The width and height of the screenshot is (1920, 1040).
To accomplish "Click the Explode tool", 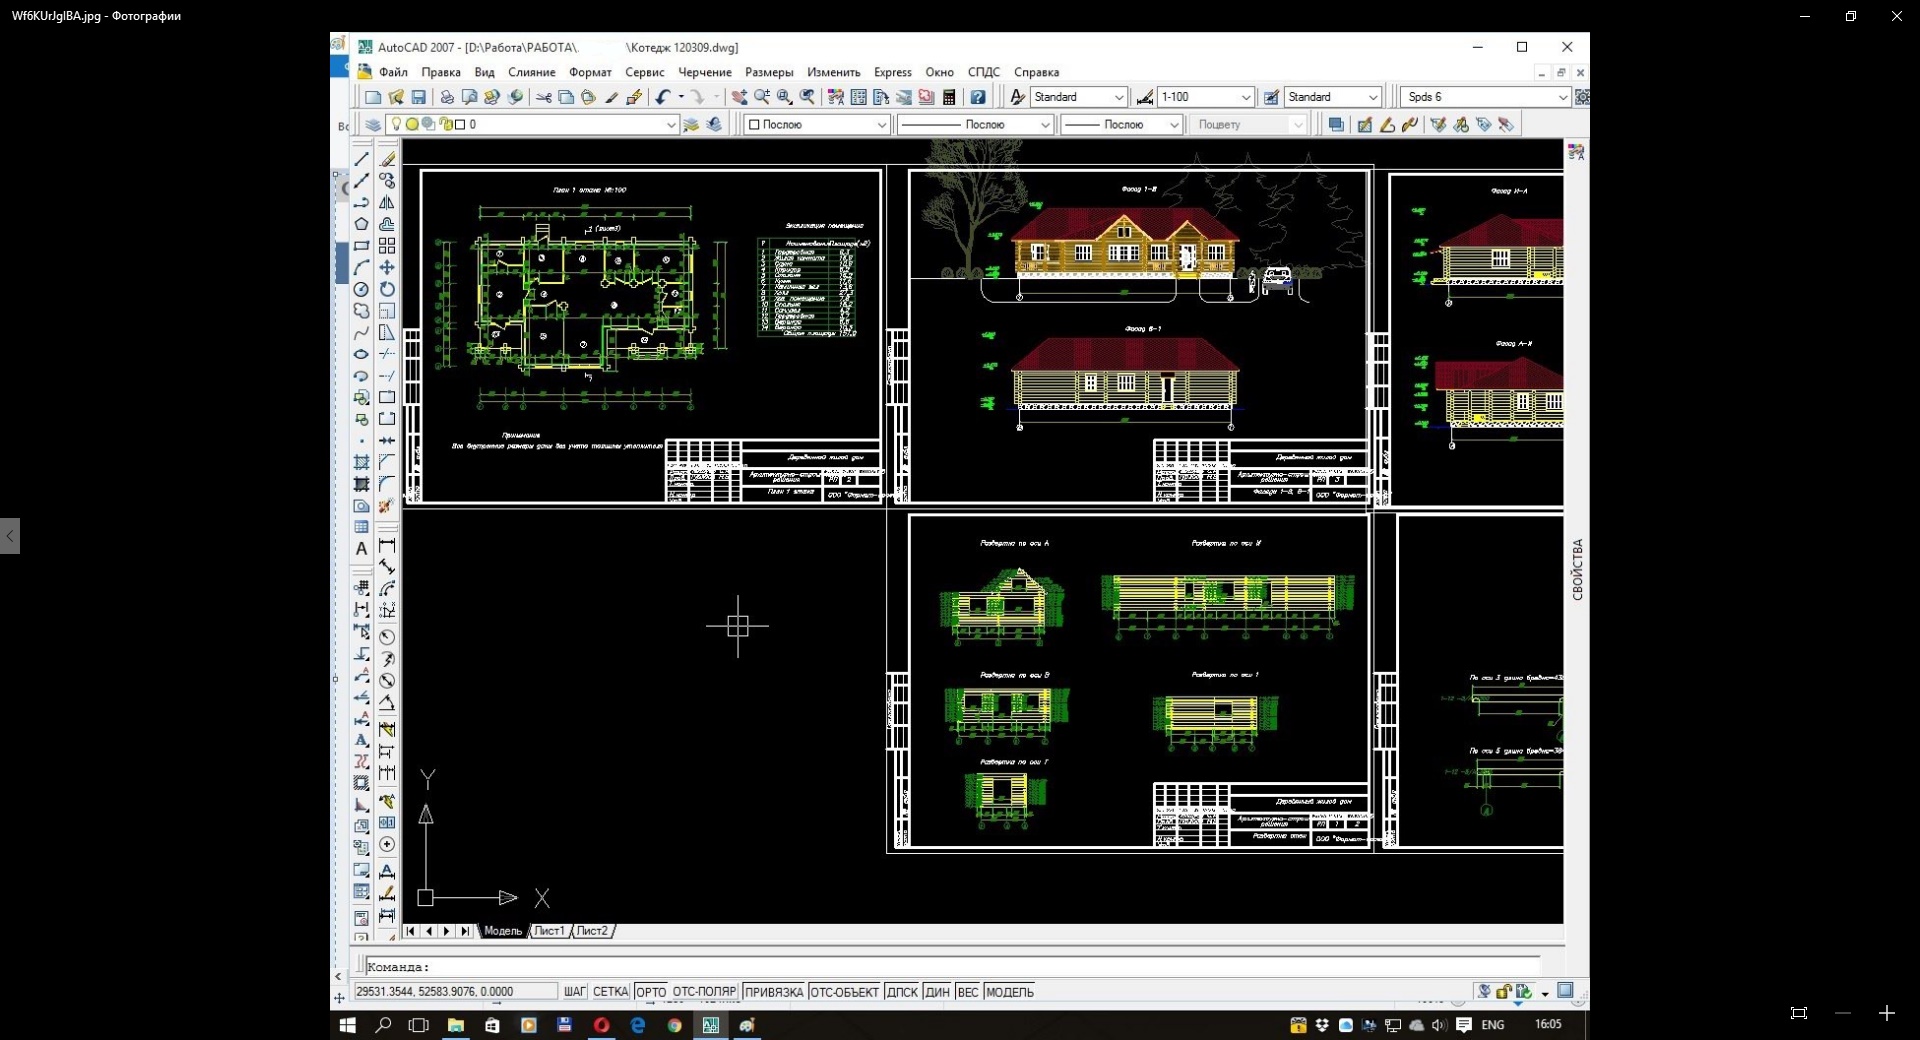I will tap(387, 505).
